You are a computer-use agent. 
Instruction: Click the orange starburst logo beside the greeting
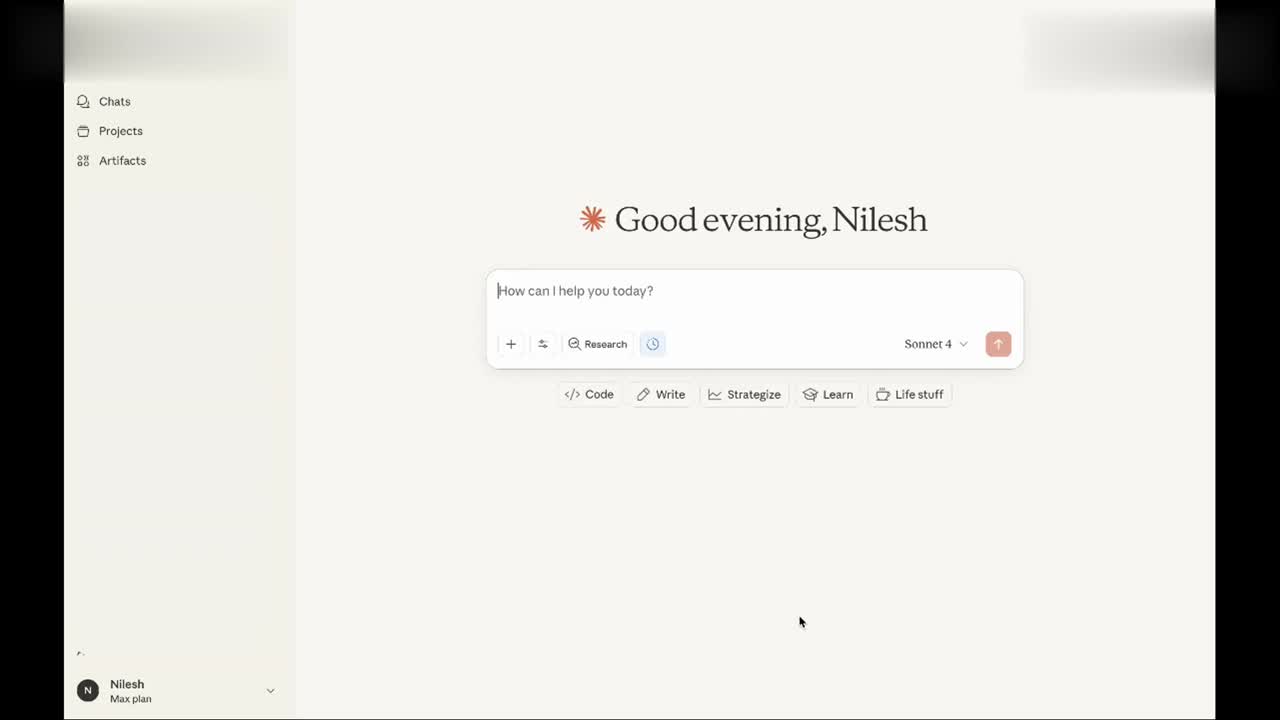click(593, 219)
